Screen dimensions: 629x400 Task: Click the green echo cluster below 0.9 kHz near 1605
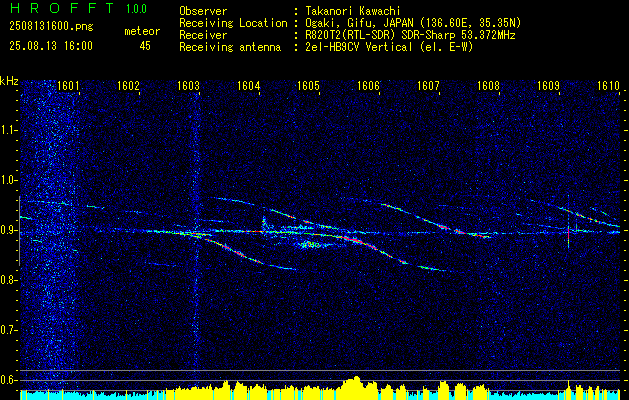pos(308,244)
